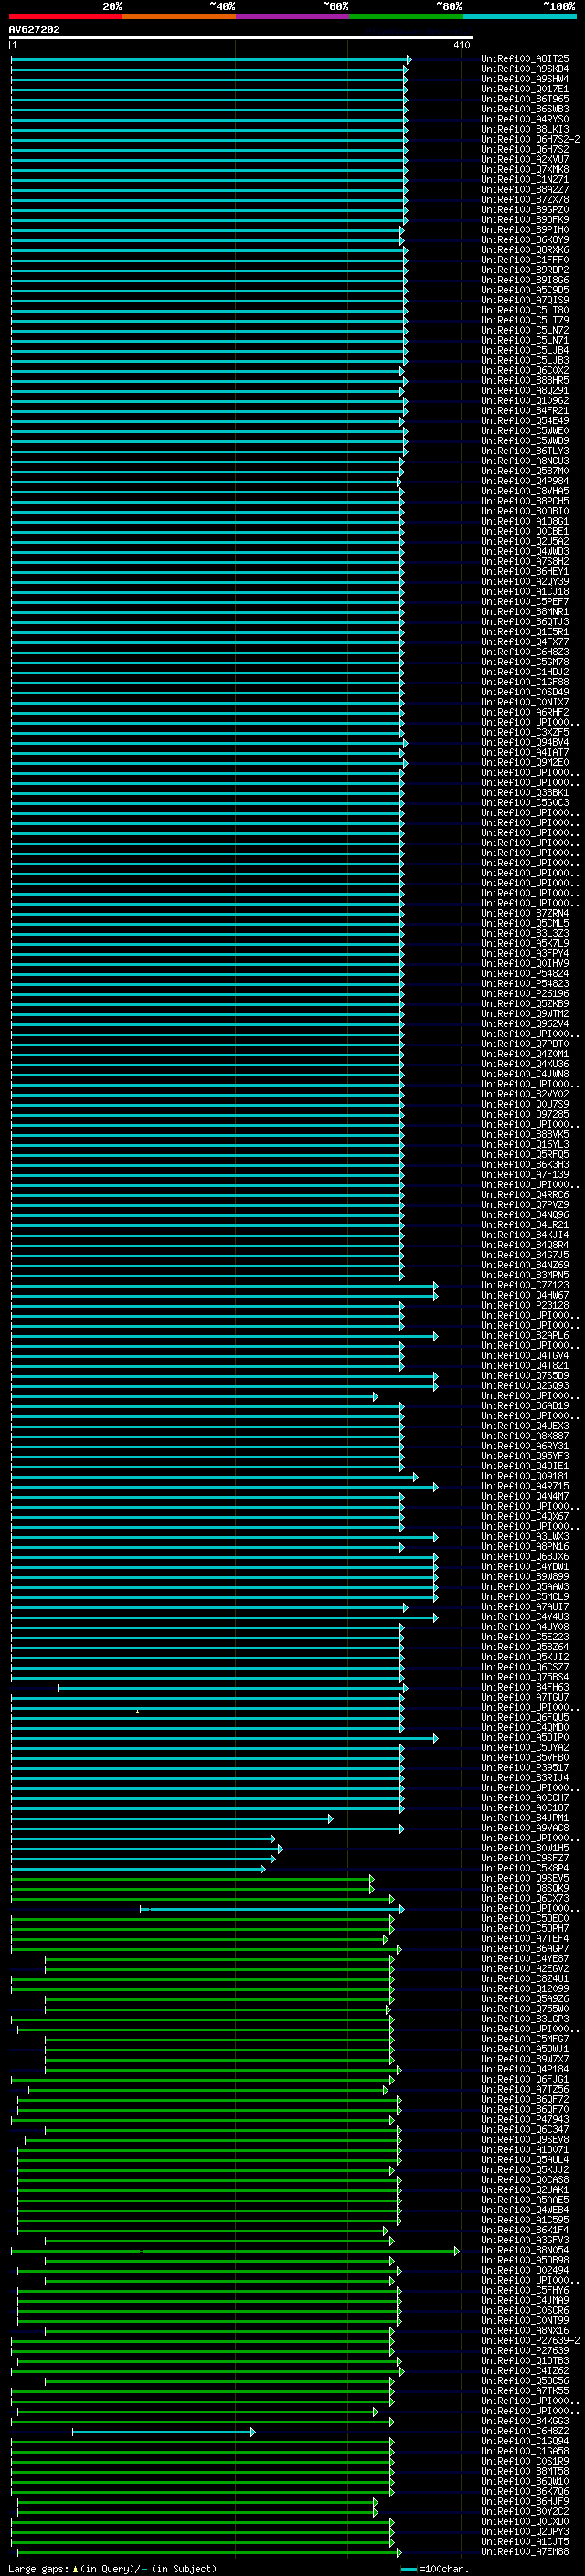Click the cyan arrowhead ending the UniRef100_A5DIP0 bar
The image size is (585, 2576).
[436, 1738]
